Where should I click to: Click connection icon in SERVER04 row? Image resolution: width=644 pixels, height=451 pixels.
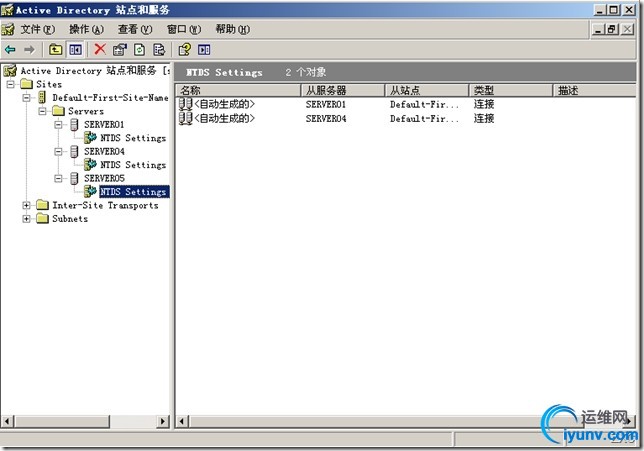(x=186, y=118)
